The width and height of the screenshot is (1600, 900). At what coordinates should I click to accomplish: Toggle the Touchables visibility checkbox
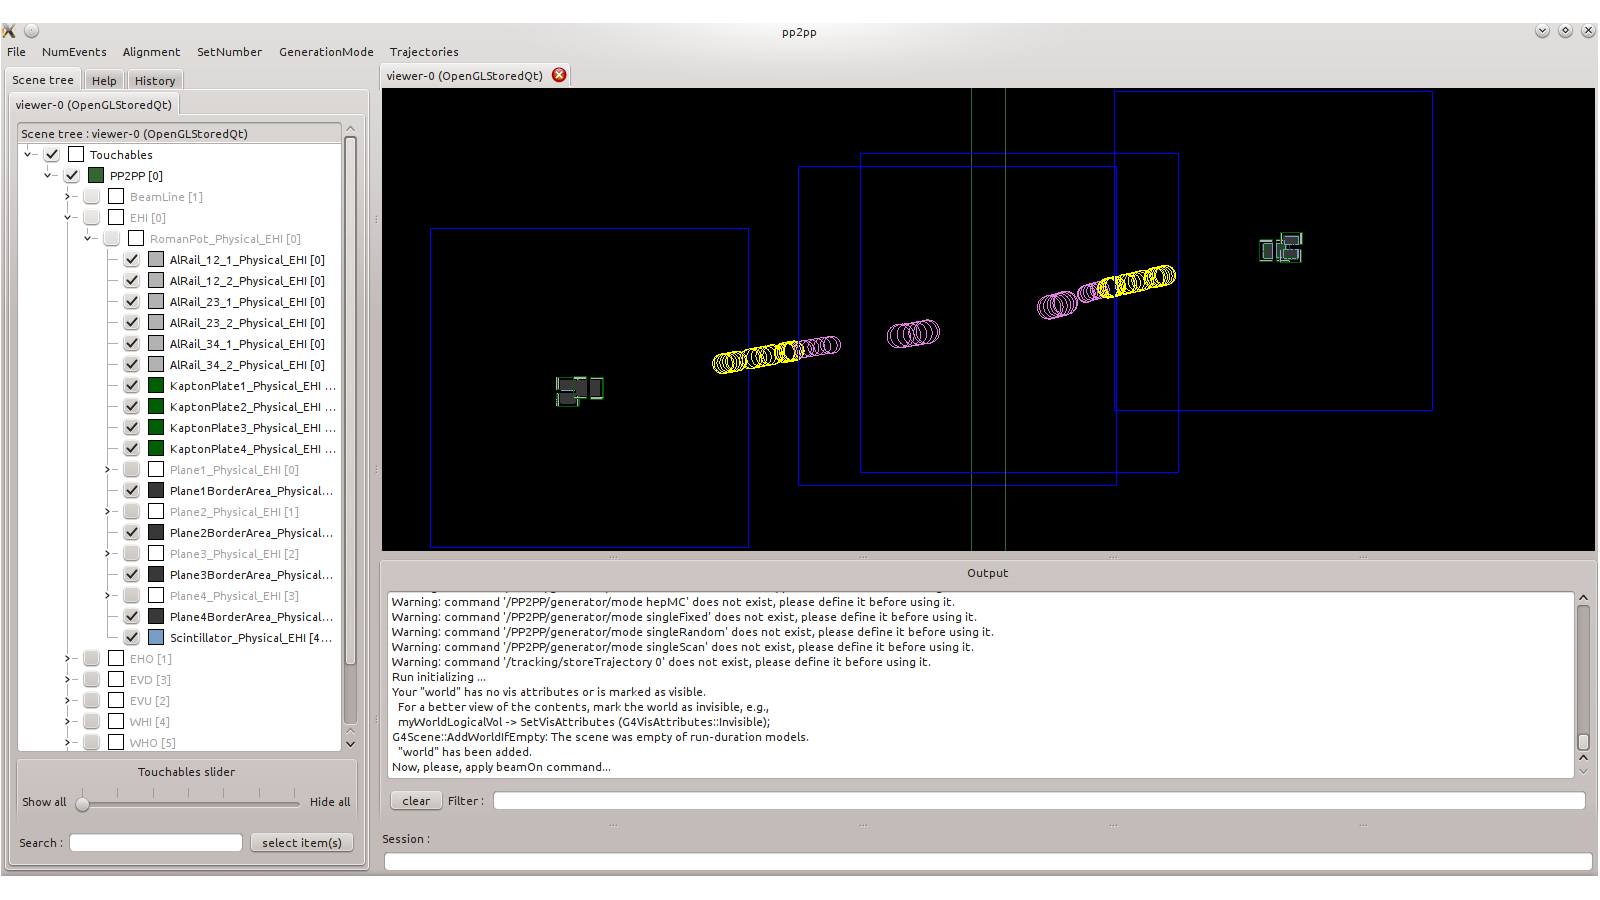pos(52,155)
